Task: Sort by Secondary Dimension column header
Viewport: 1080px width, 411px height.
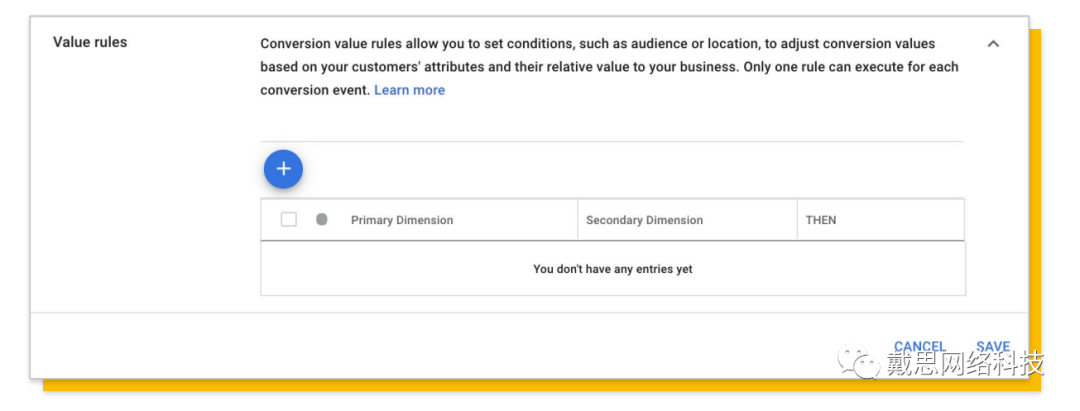Action: click(x=644, y=220)
